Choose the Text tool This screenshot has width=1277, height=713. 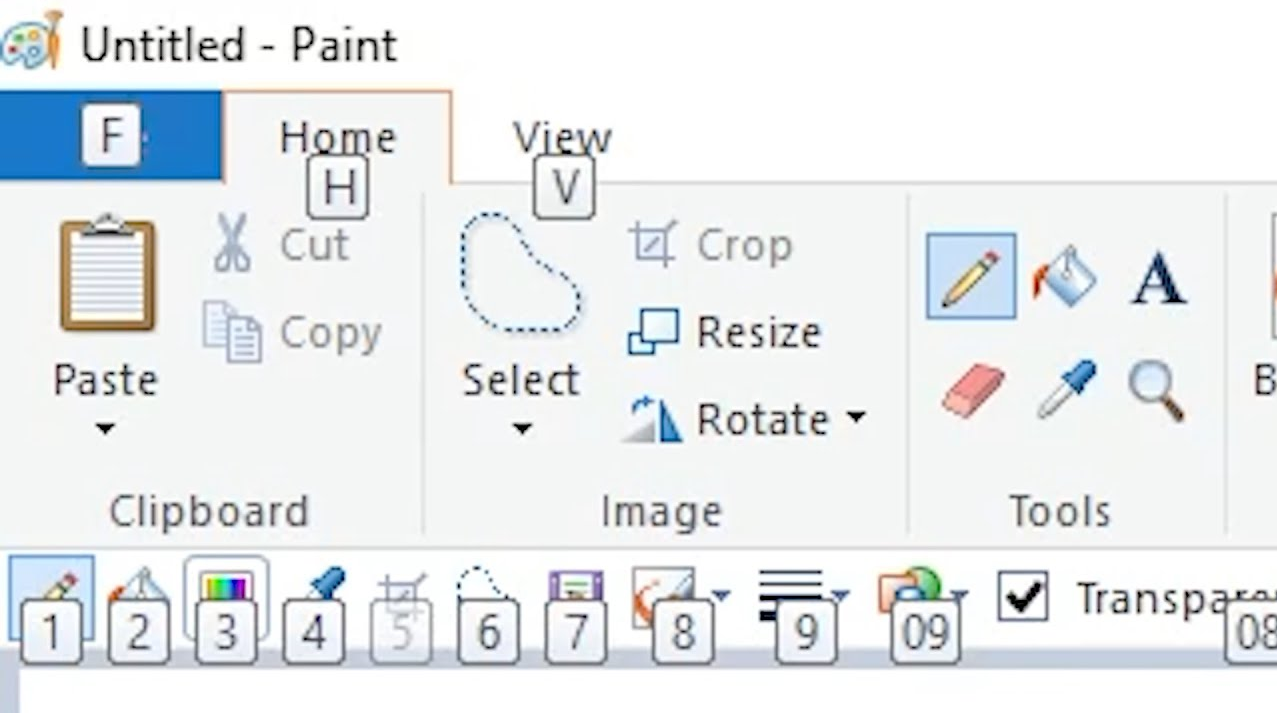pos(1158,278)
